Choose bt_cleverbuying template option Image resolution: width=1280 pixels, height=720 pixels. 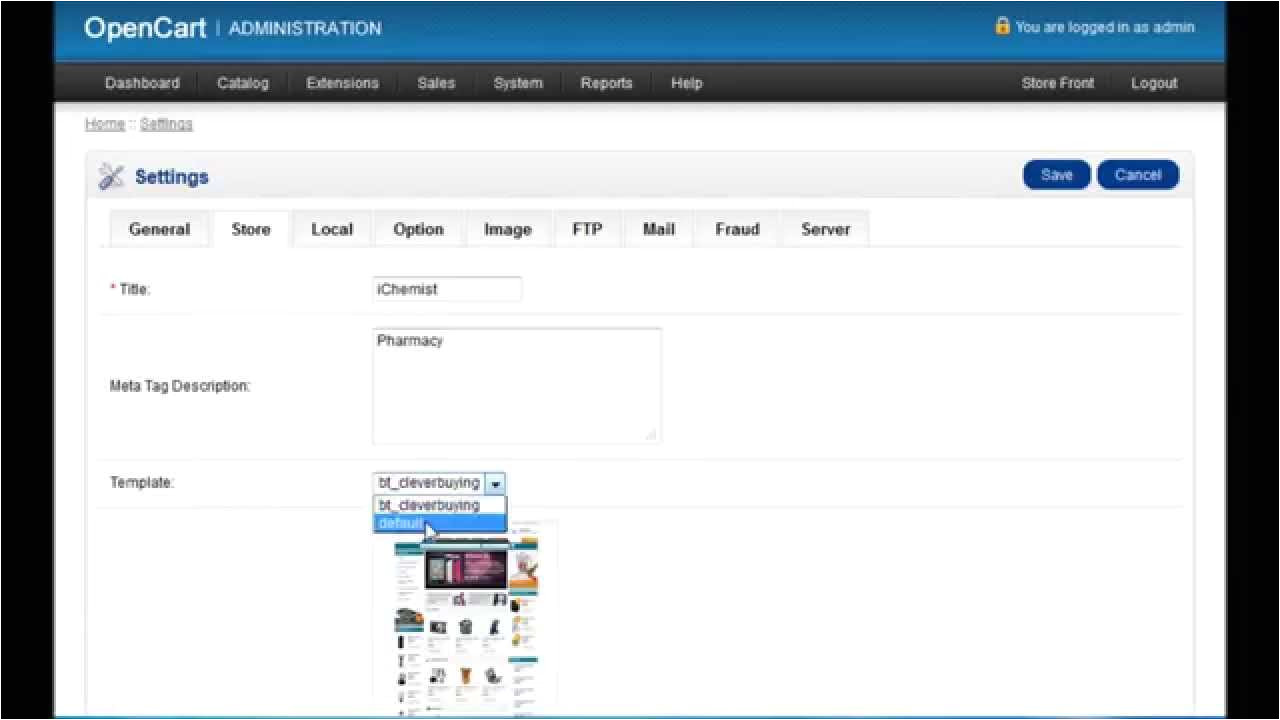tap(440, 505)
